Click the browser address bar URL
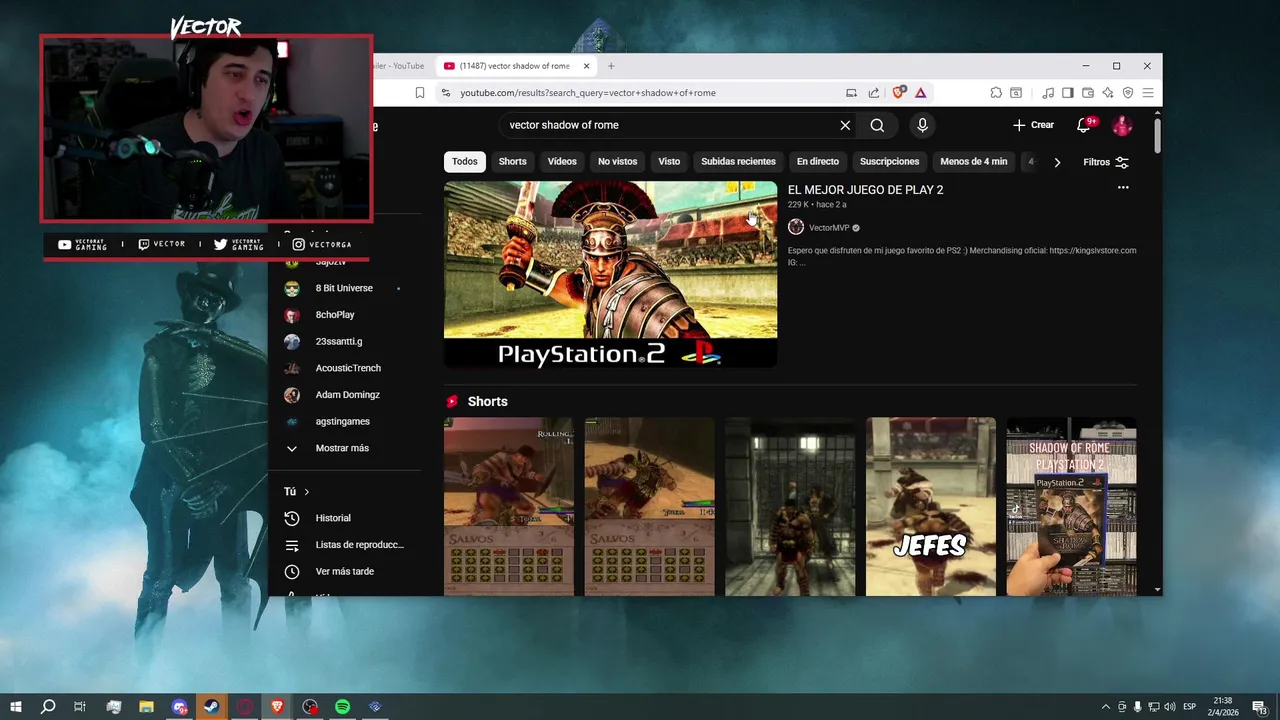Screen dimensions: 1280x720 click(x=588, y=93)
